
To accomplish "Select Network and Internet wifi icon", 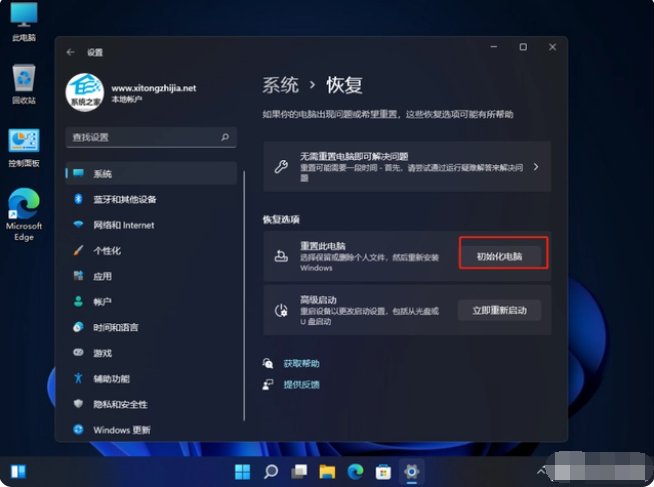I will pos(78,225).
